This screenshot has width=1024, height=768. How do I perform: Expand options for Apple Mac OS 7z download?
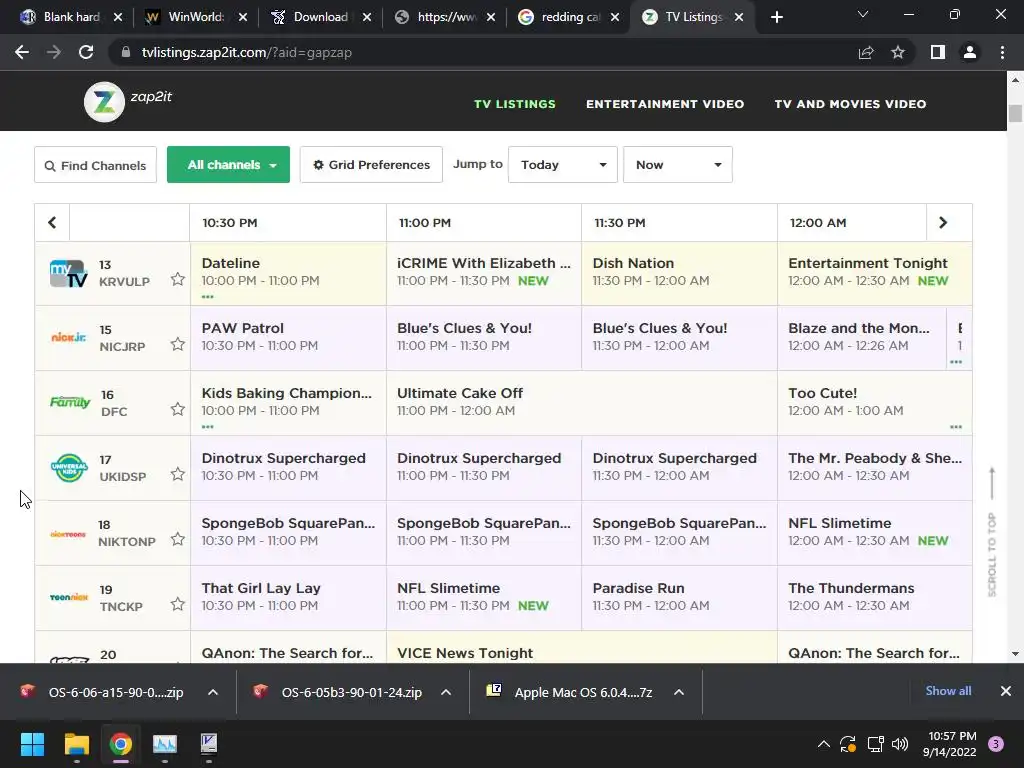679,692
